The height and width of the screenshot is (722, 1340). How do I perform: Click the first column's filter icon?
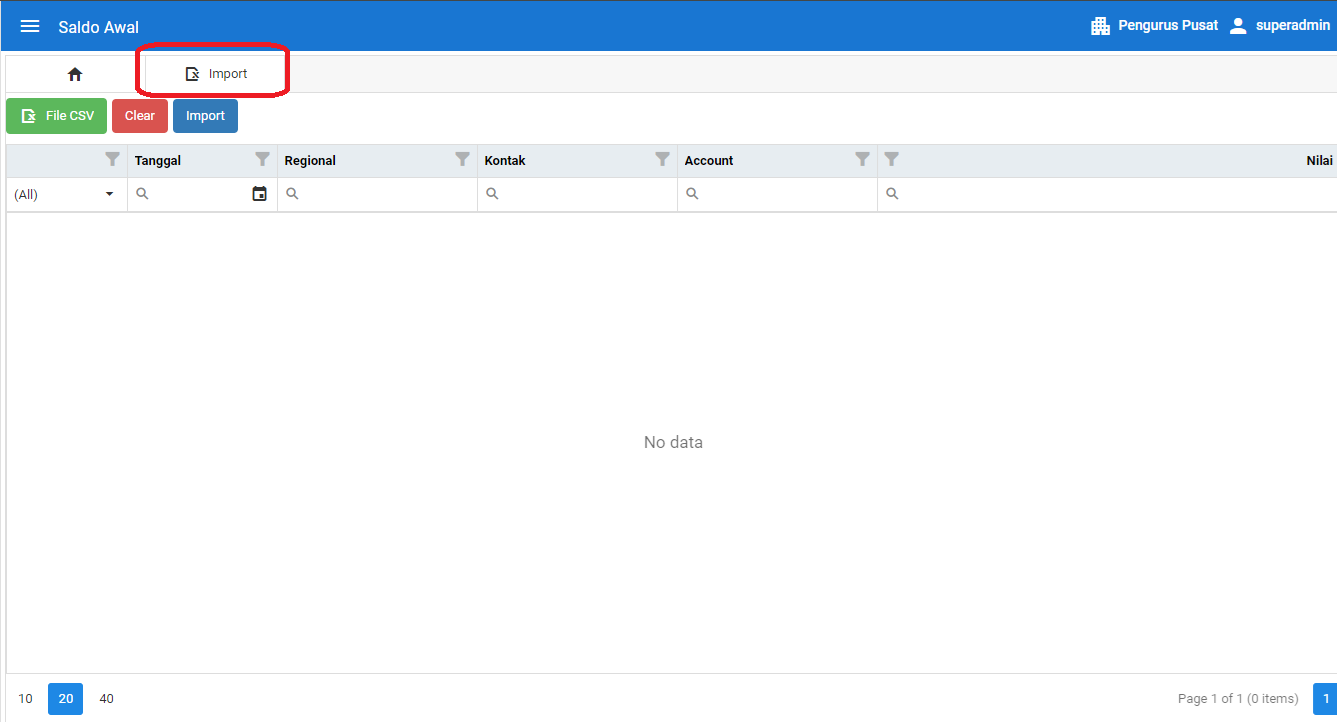click(112, 160)
